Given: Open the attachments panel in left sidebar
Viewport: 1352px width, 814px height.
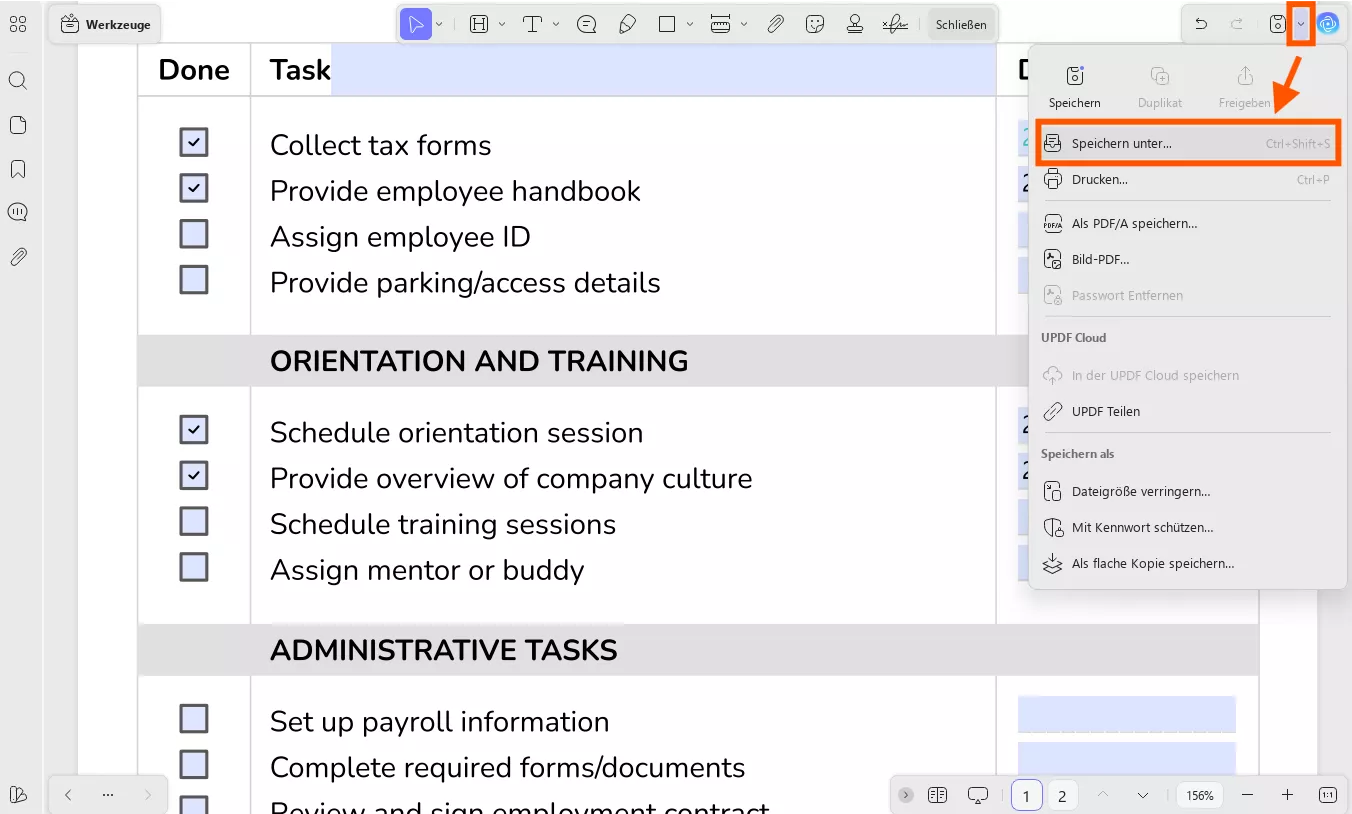Looking at the screenshot, I should tap(18, 257).
